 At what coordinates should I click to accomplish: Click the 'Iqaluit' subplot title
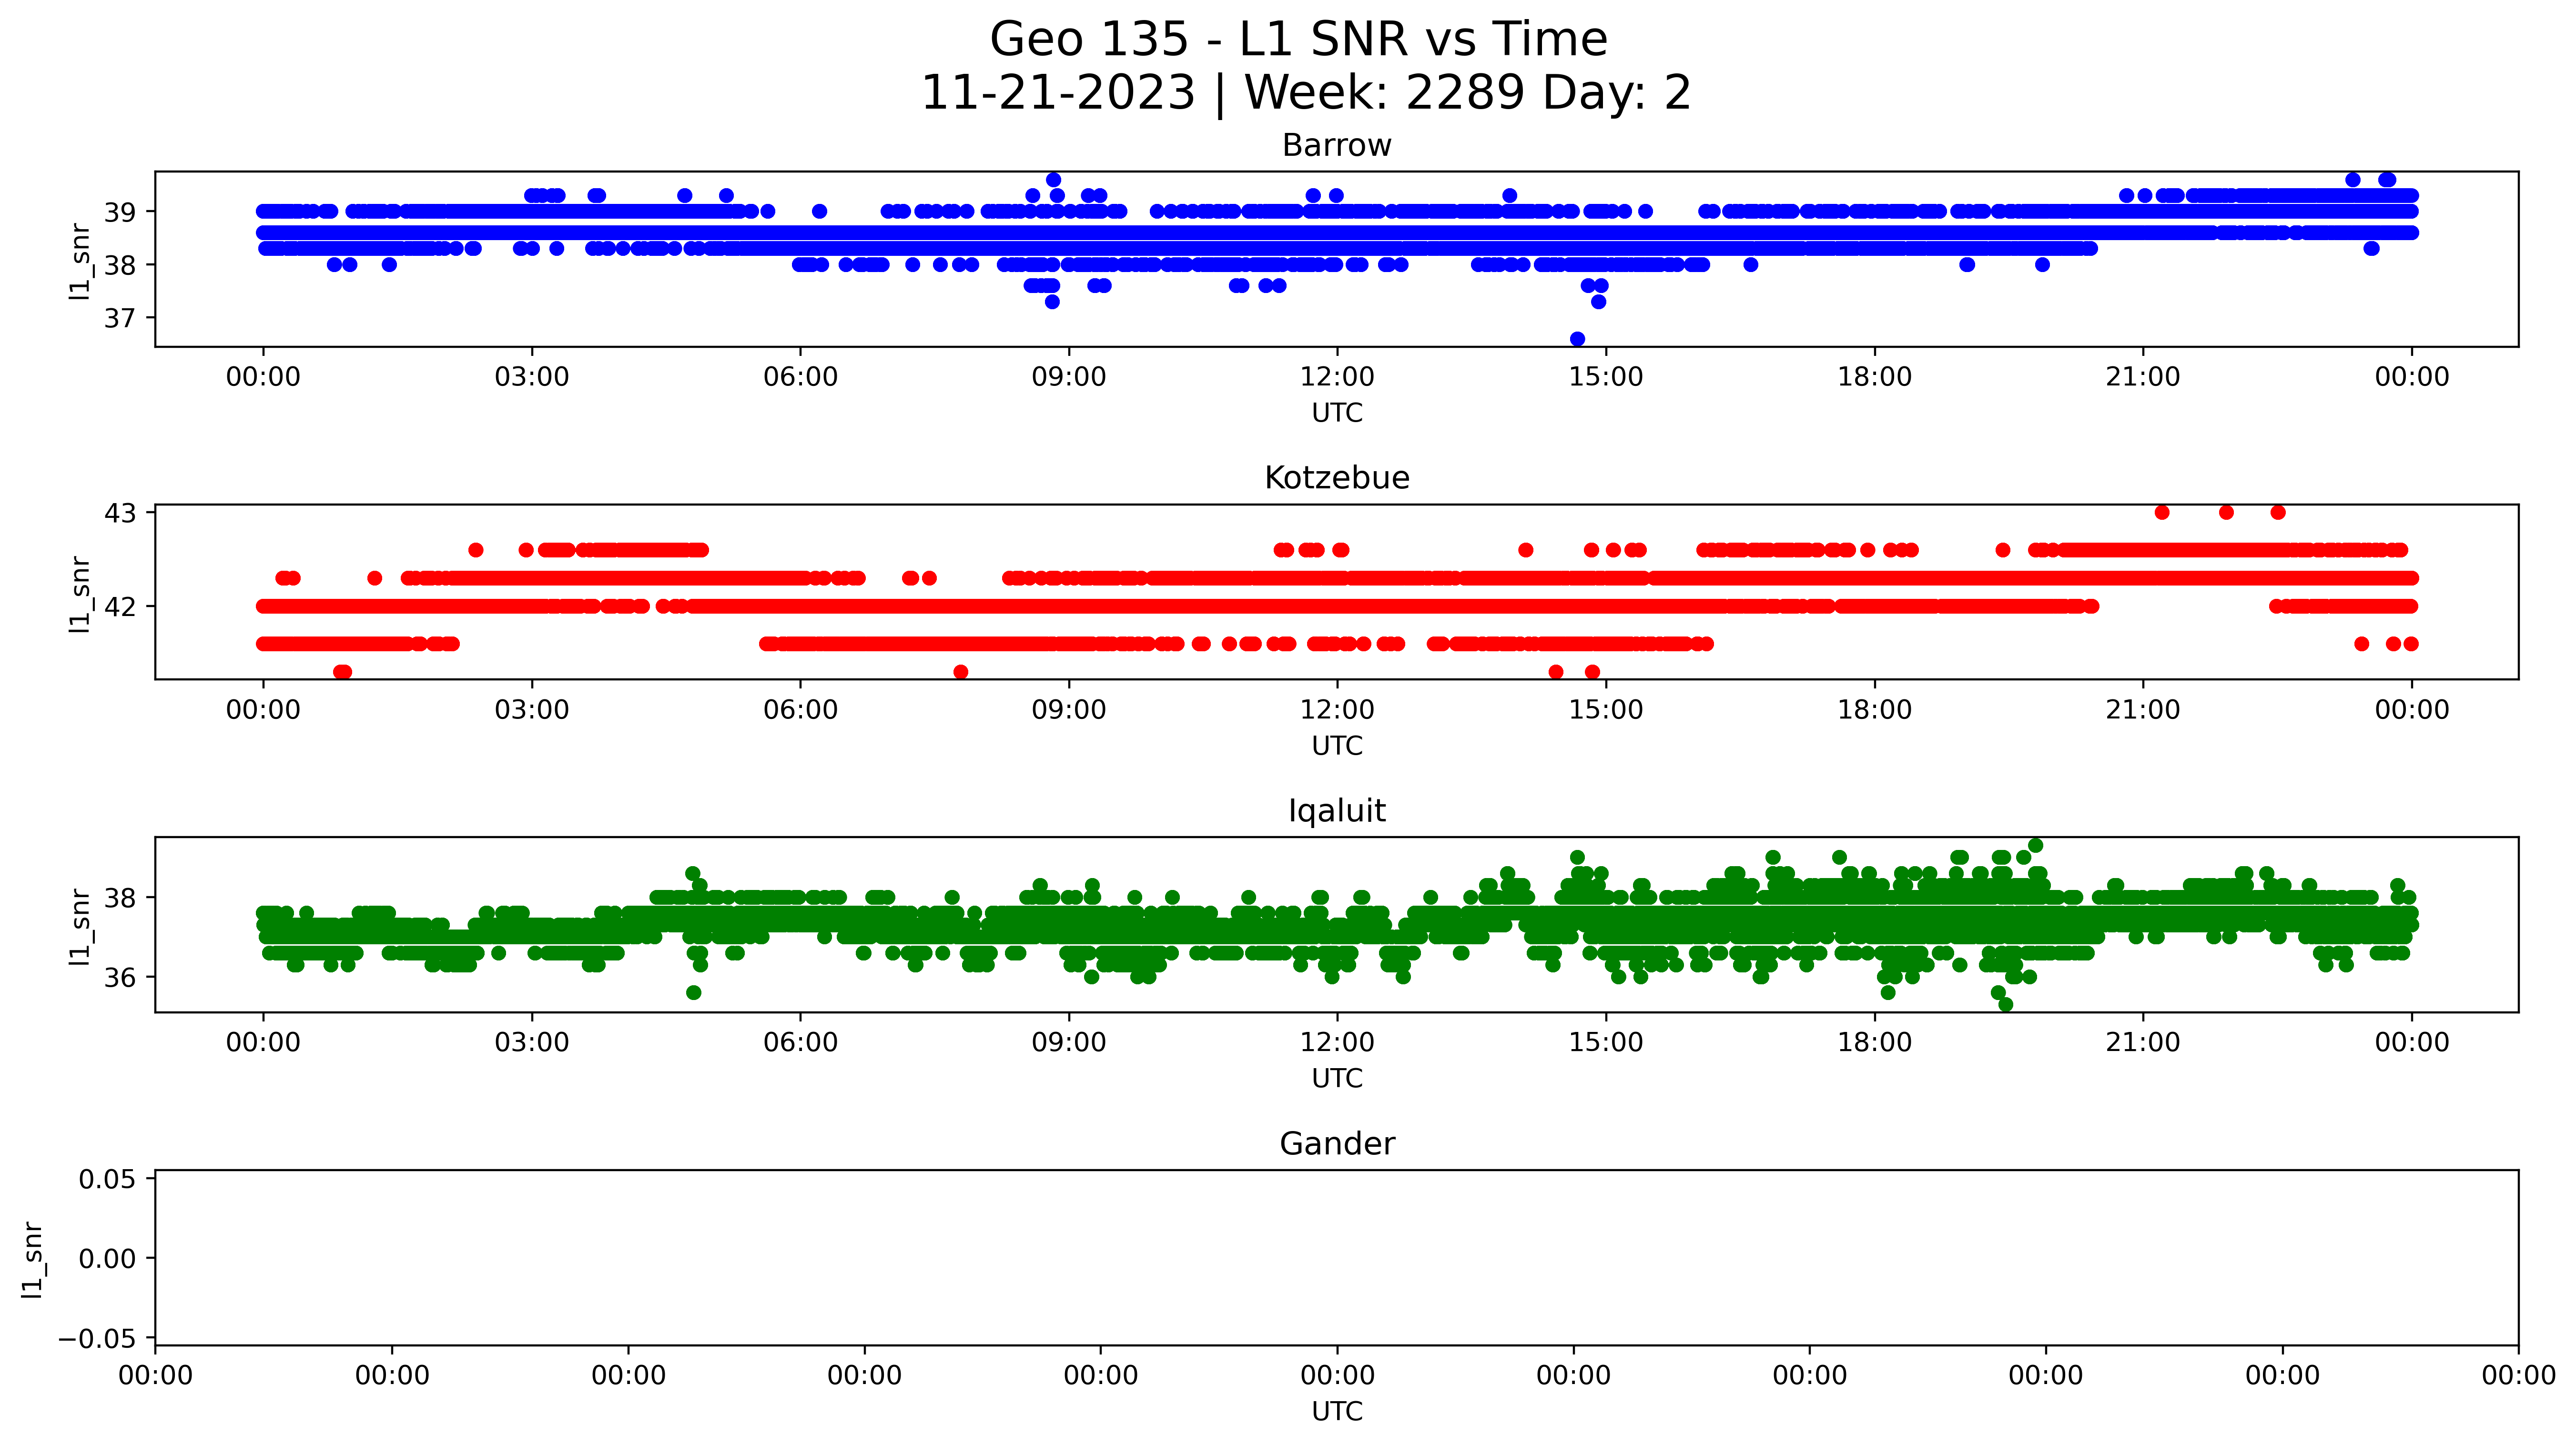tap(1336, 811)
